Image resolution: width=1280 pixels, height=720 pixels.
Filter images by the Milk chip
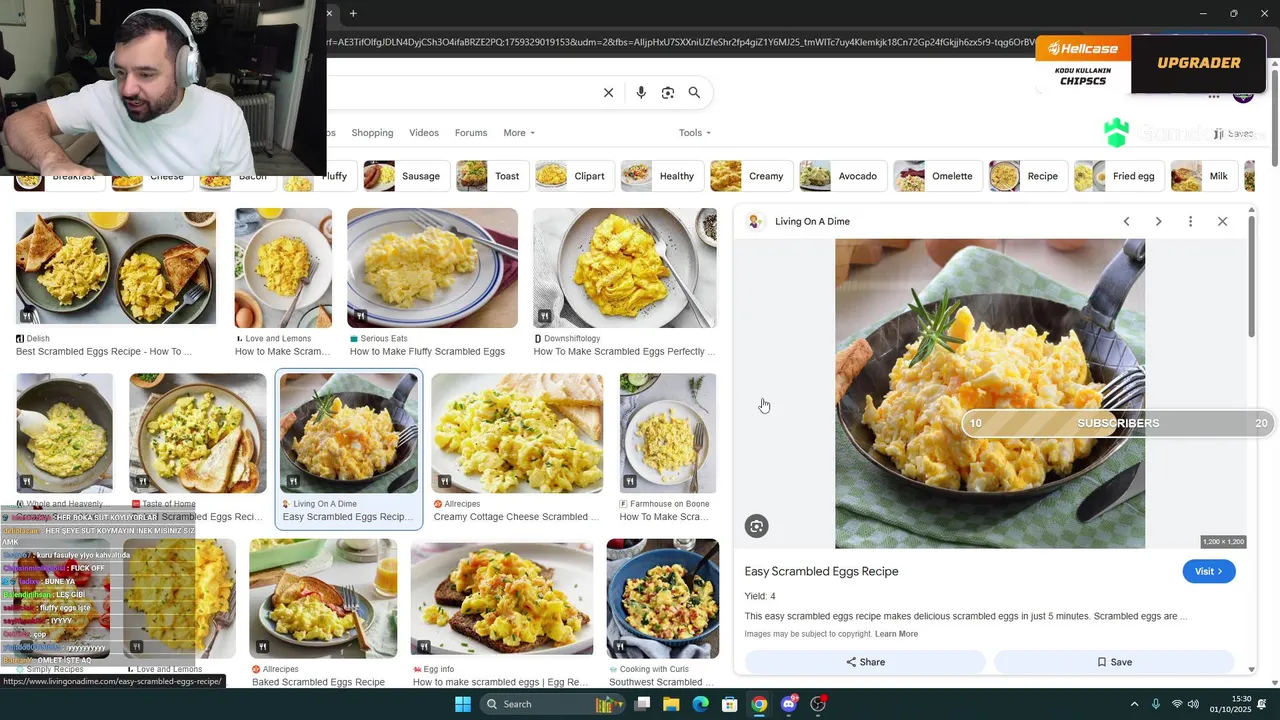(x=1203, y=176)
